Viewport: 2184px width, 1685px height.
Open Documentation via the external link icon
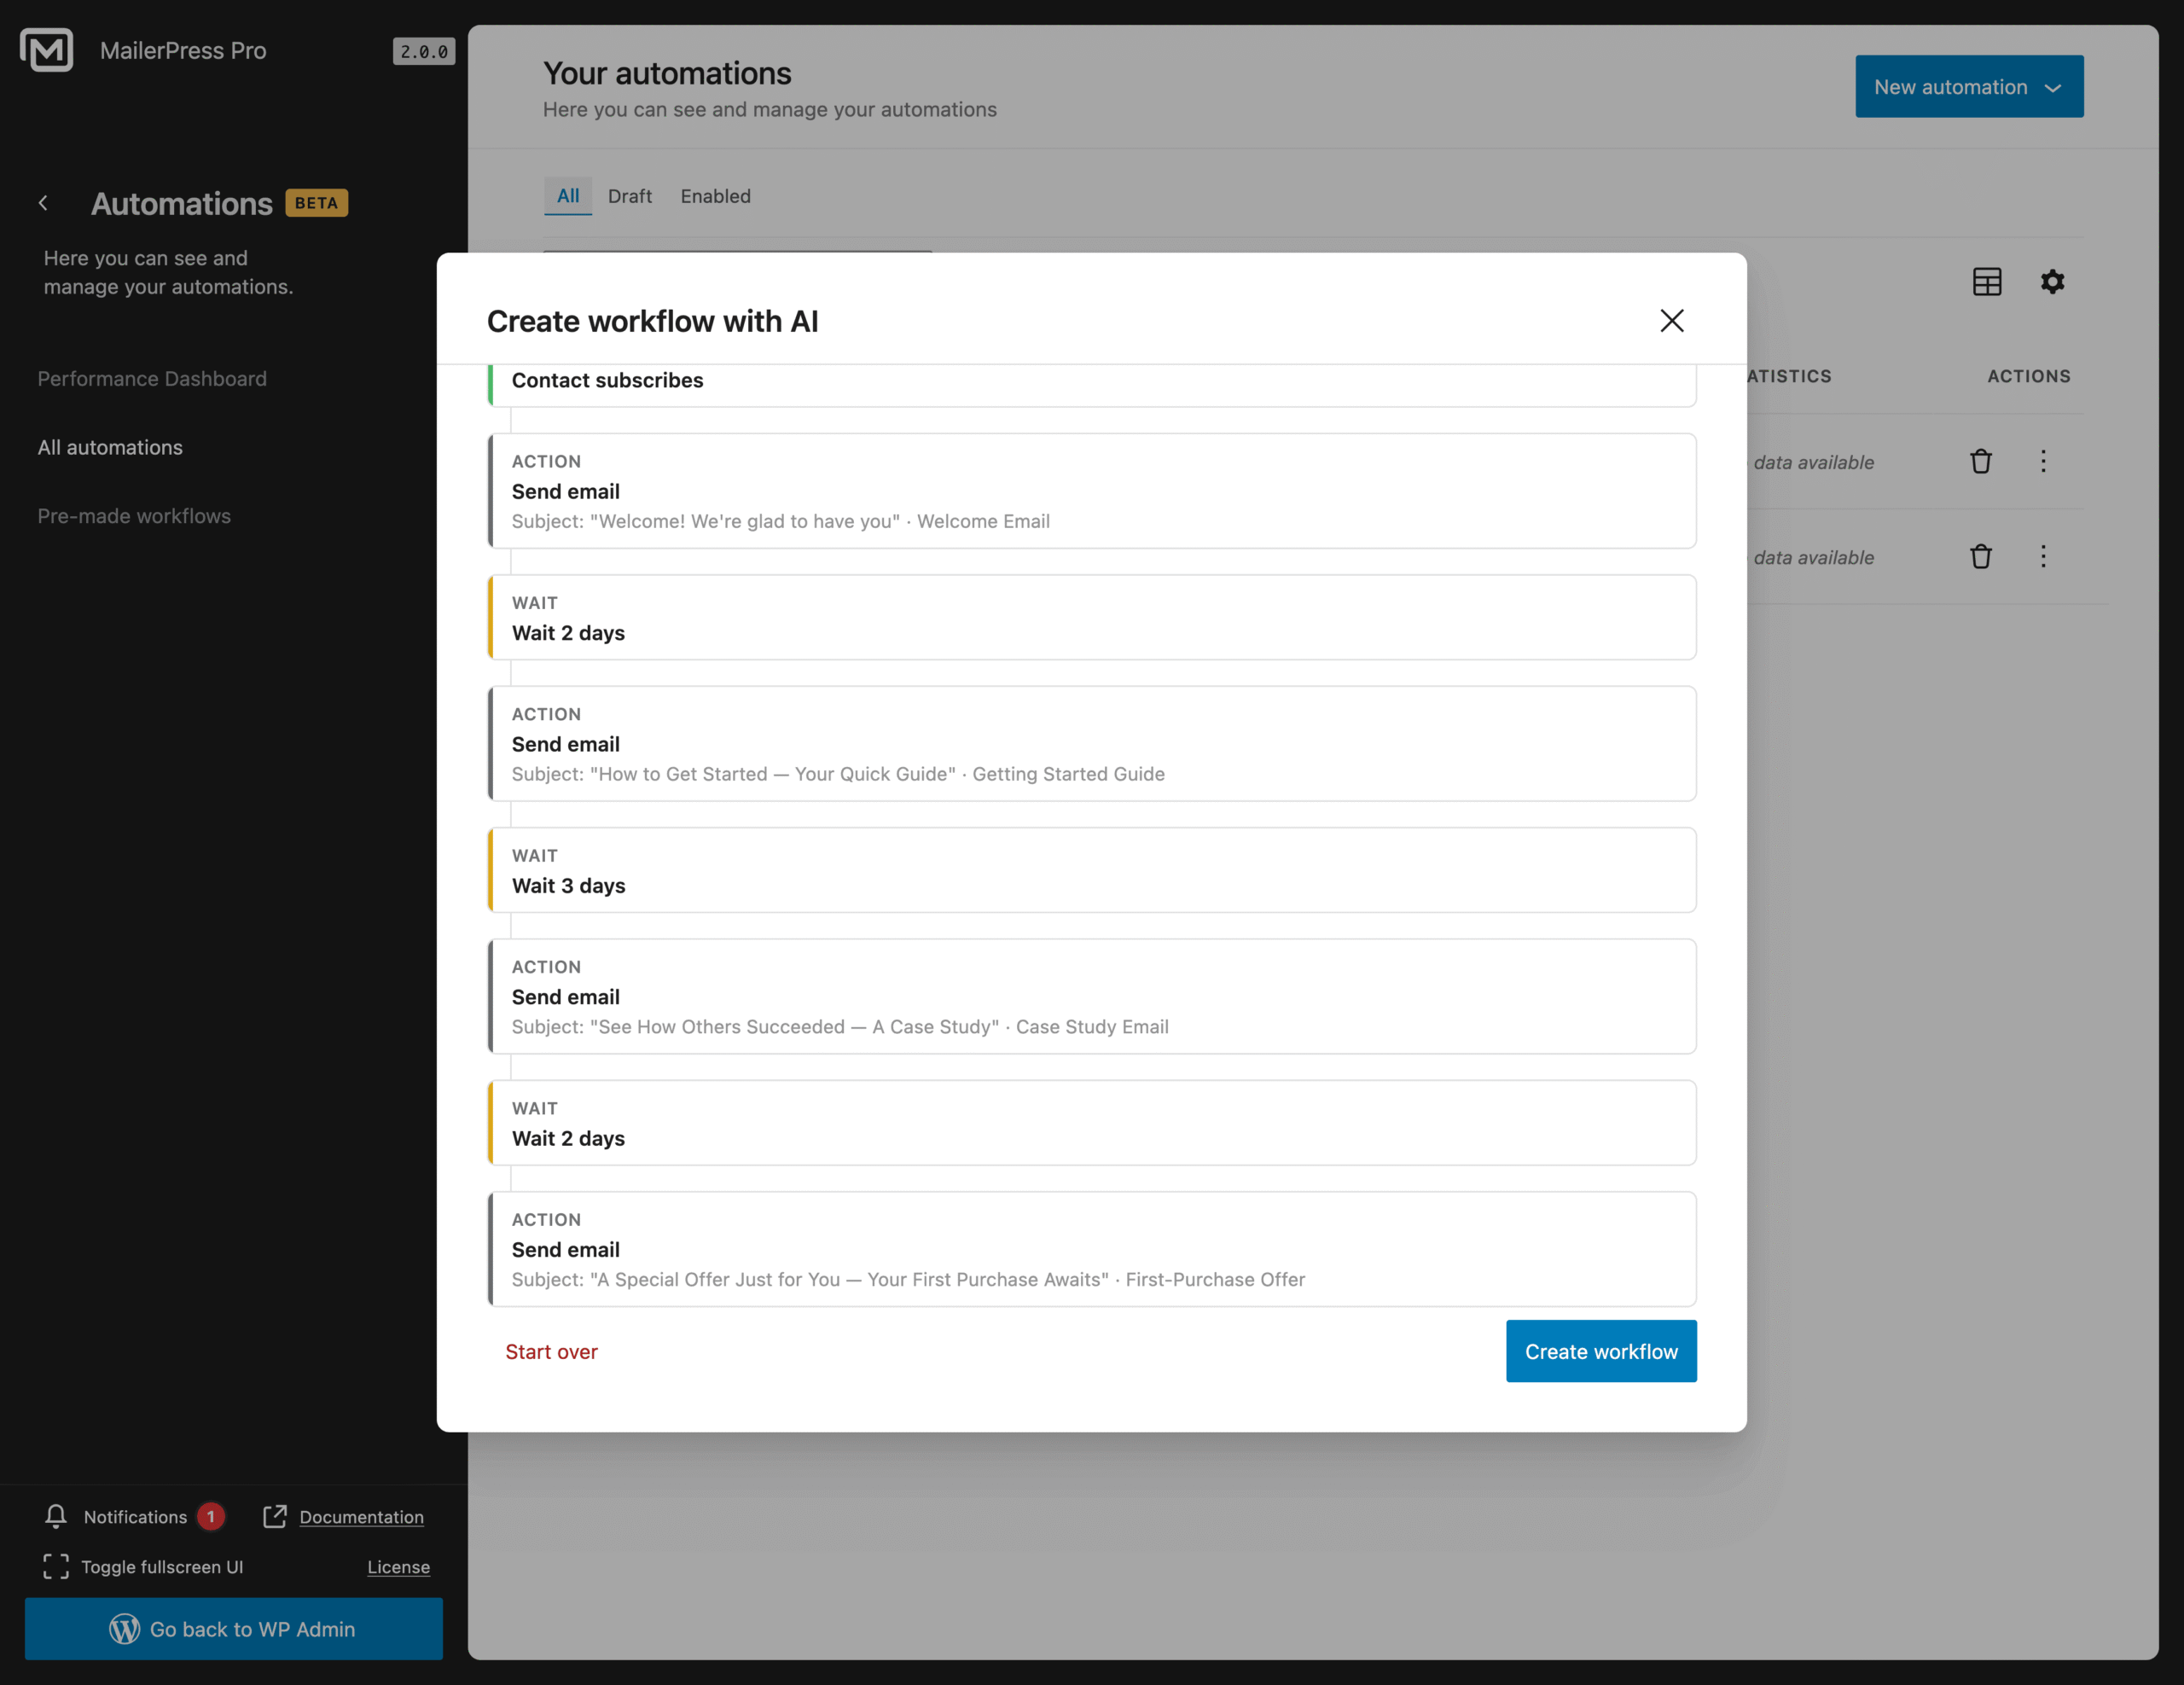coord(274,1516)
